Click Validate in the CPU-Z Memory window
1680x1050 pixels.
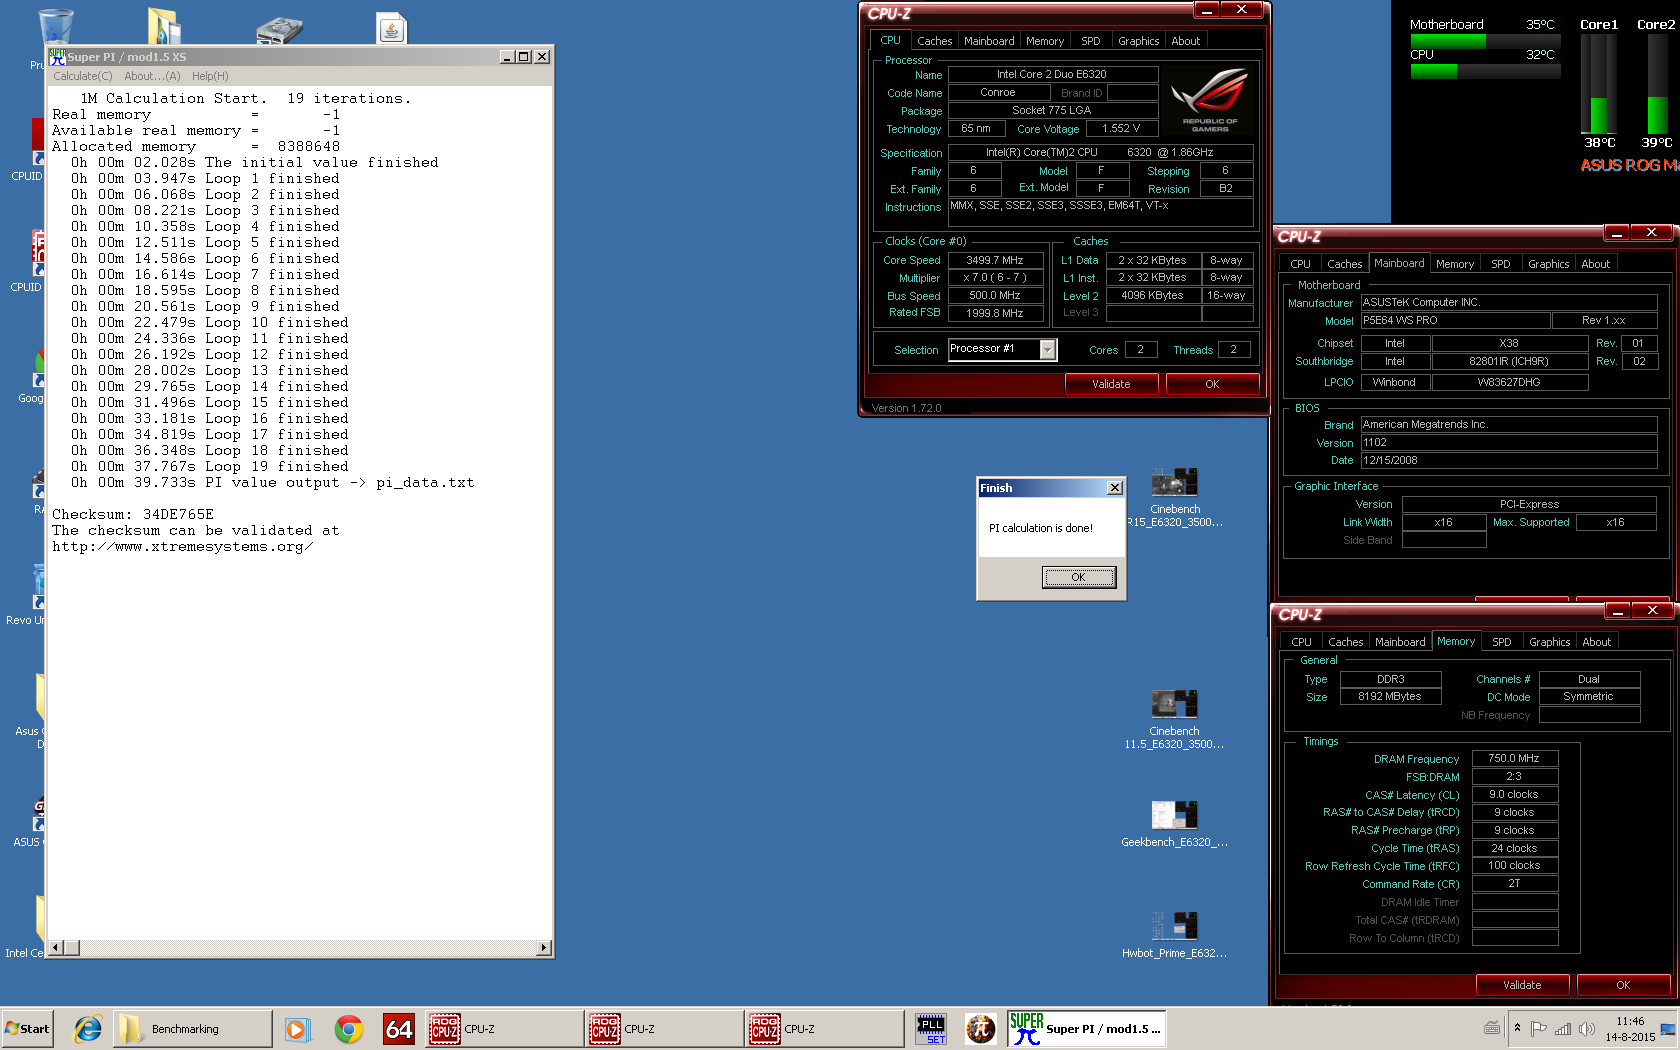(x=1522, y=985)
